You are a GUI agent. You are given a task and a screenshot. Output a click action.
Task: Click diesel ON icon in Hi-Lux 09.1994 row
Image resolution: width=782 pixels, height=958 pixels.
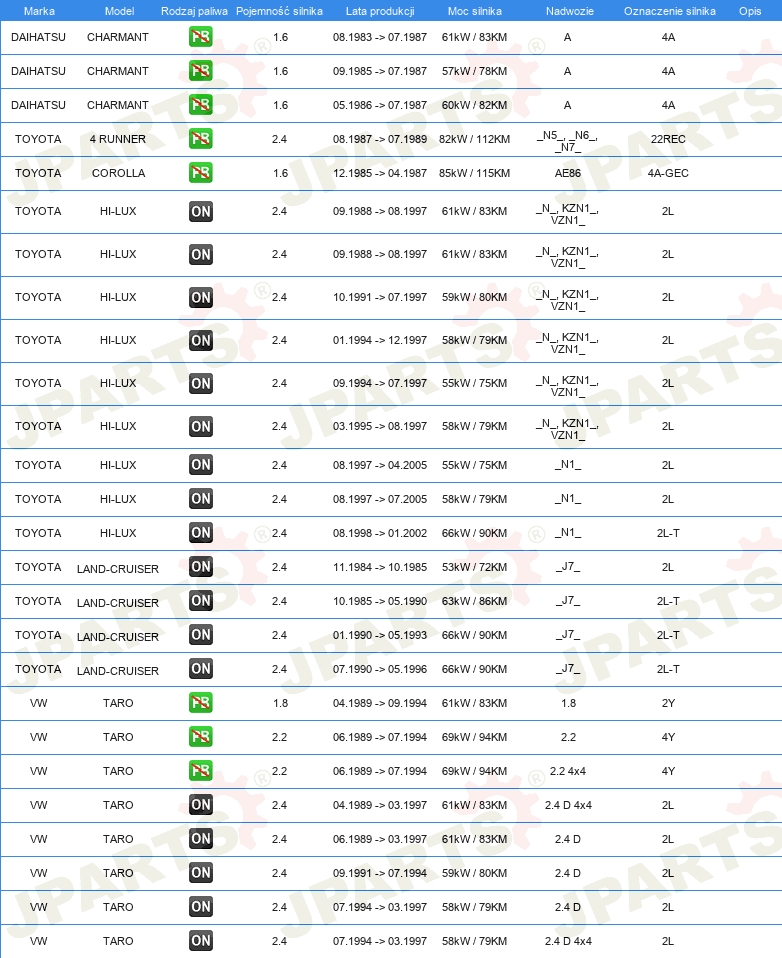pyautogui.click(x=200, y=384)
